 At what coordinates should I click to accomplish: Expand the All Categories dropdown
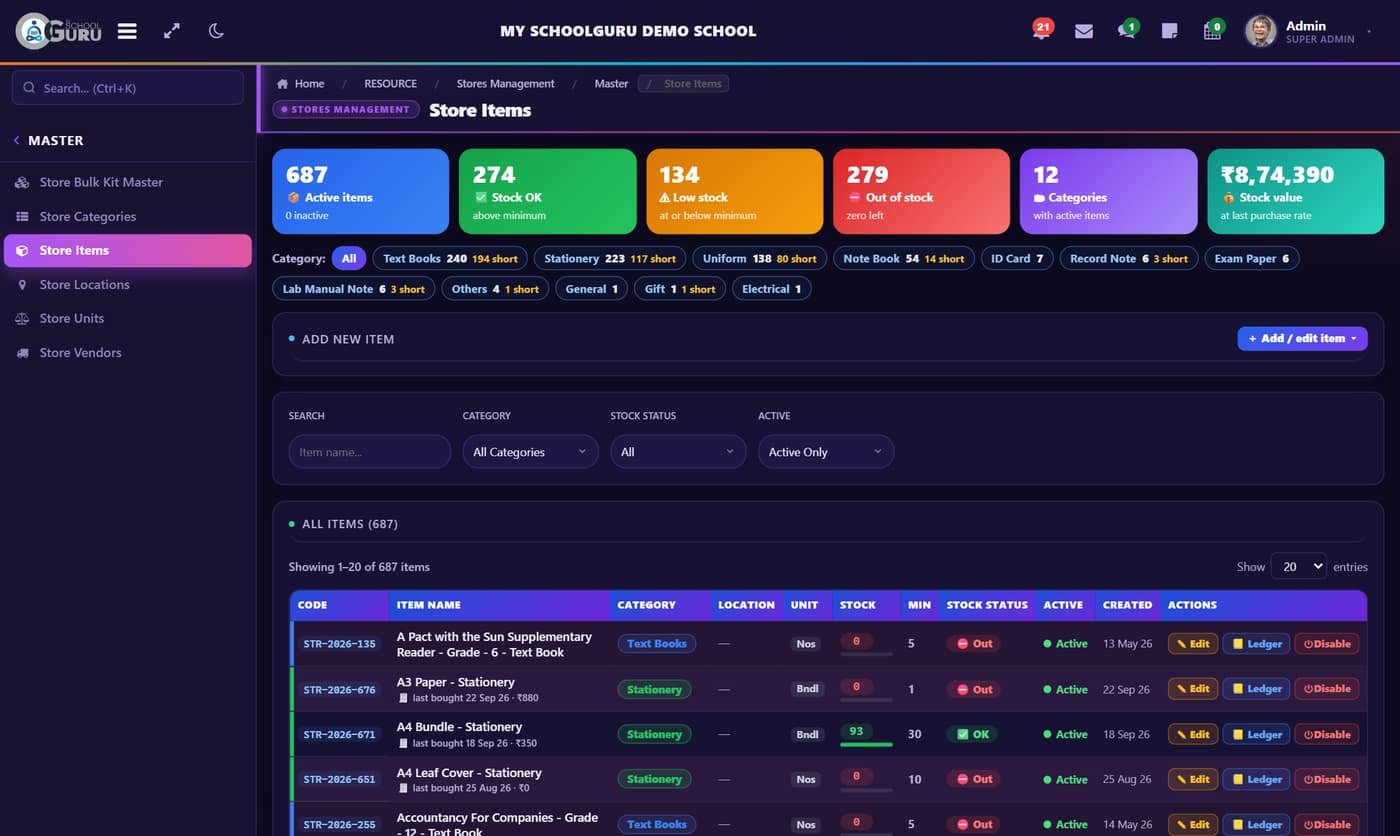click(x=530, y=452)
